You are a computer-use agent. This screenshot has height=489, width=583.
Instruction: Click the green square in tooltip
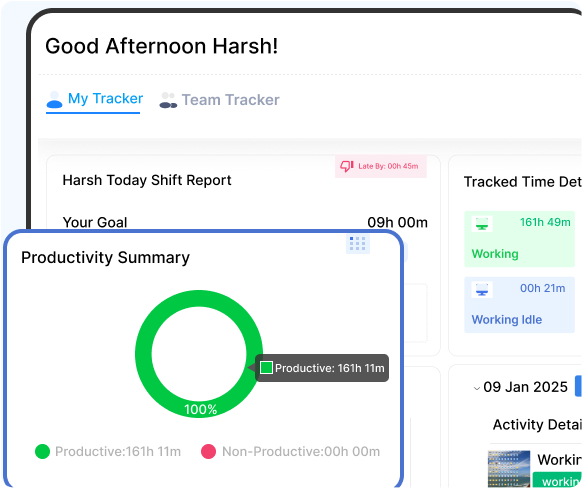pyautogui.click(x=266, y=368)
